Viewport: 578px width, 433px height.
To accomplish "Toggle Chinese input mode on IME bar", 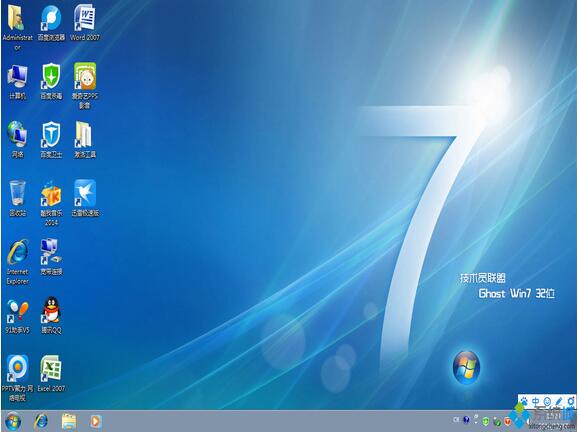I will (x=536, y=401).
